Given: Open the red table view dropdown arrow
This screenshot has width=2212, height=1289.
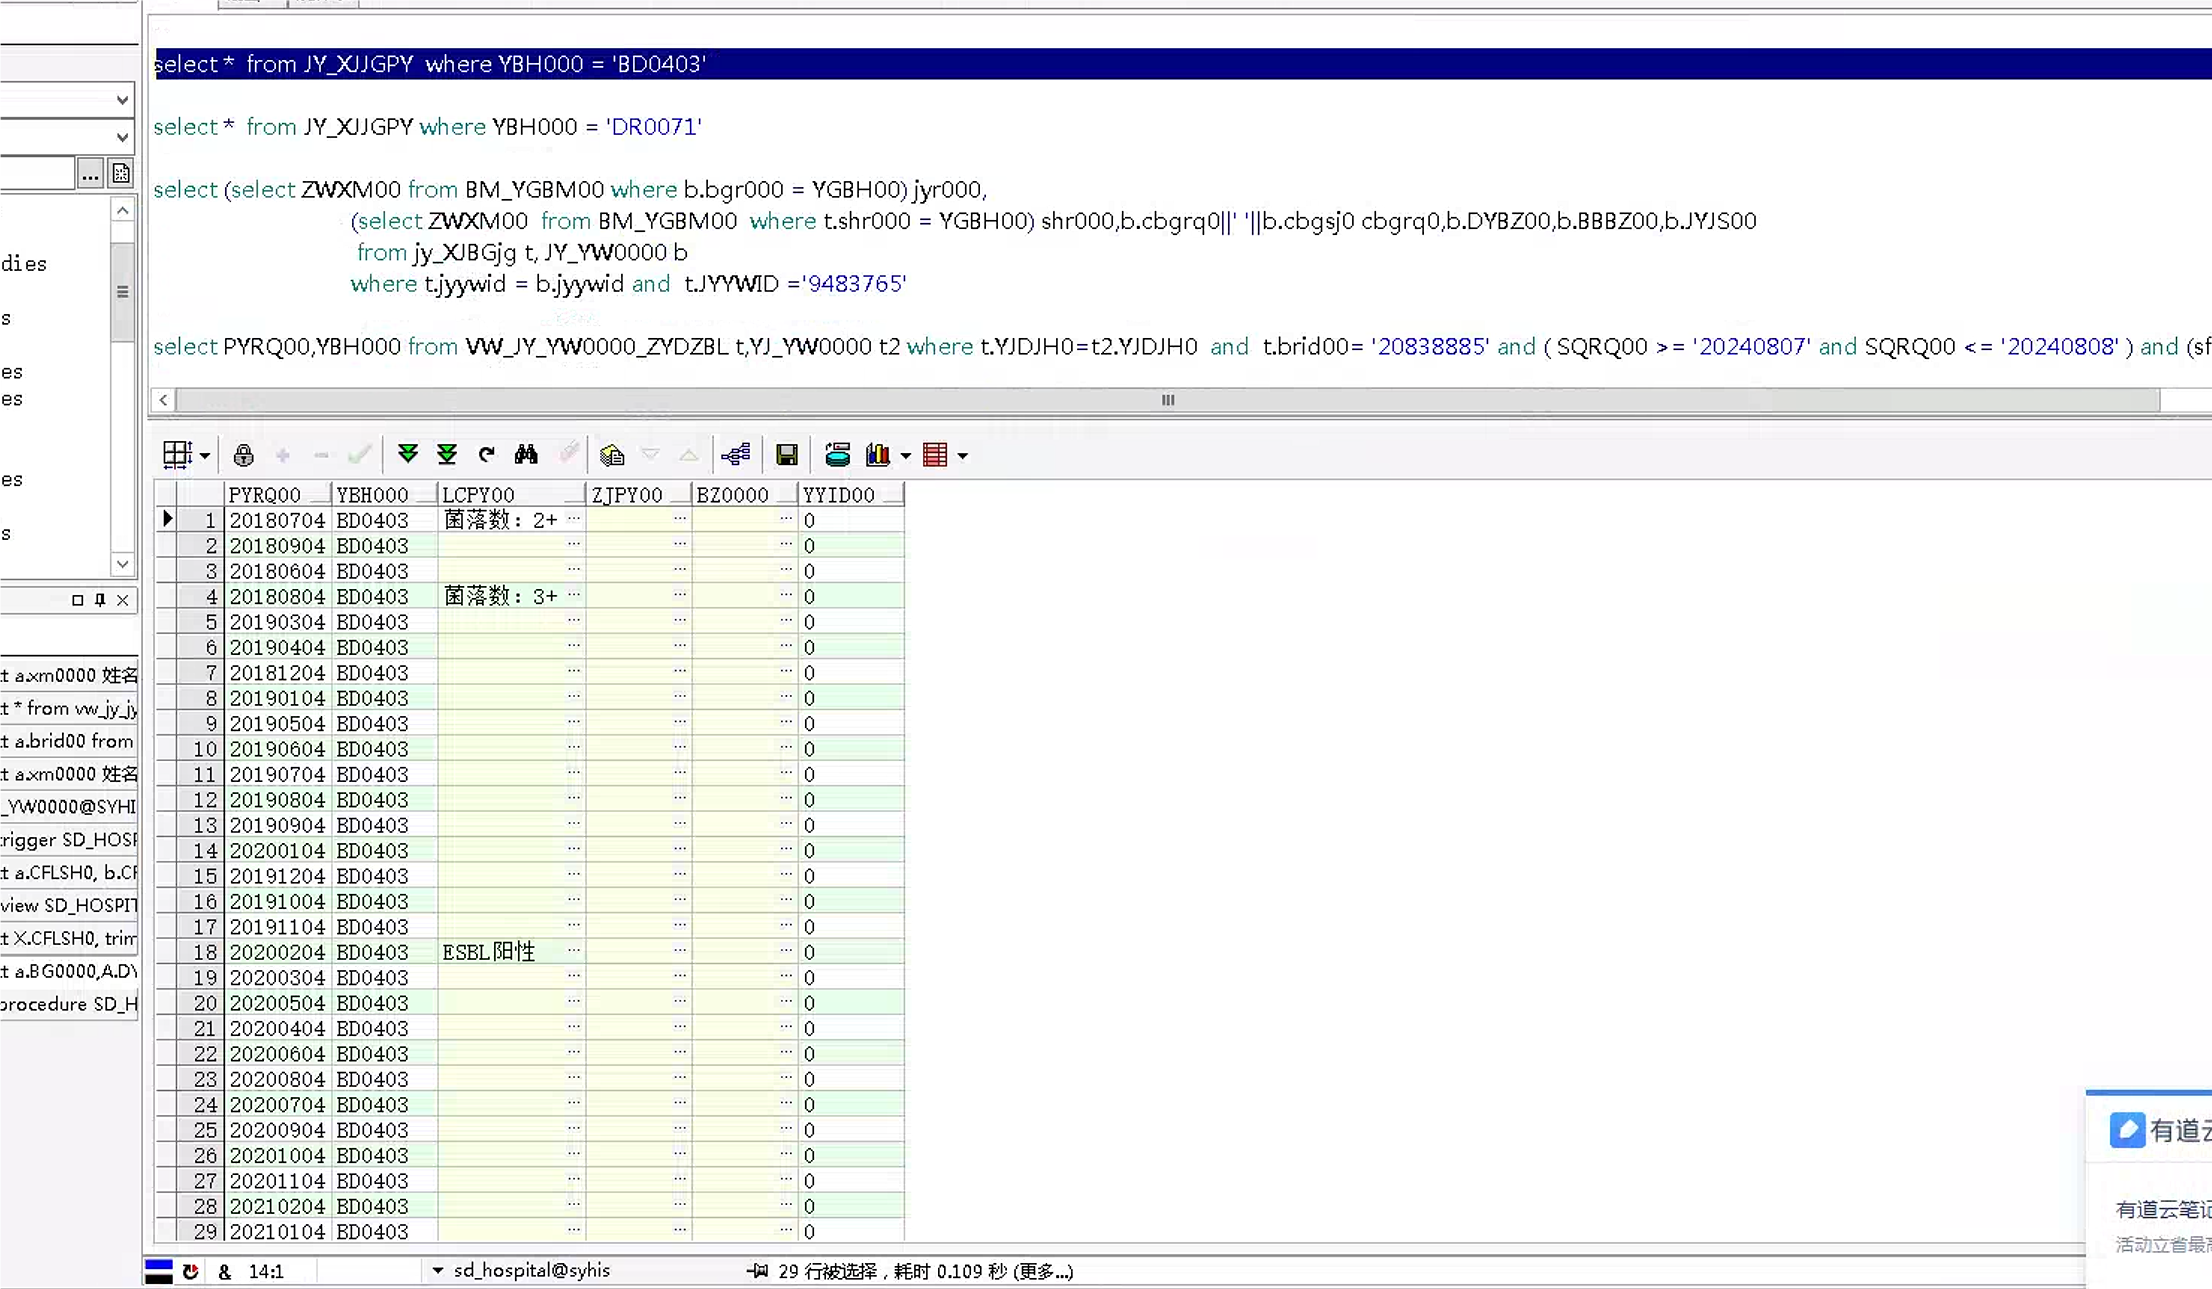Looking at the screenshot, I should coord(963,456).
